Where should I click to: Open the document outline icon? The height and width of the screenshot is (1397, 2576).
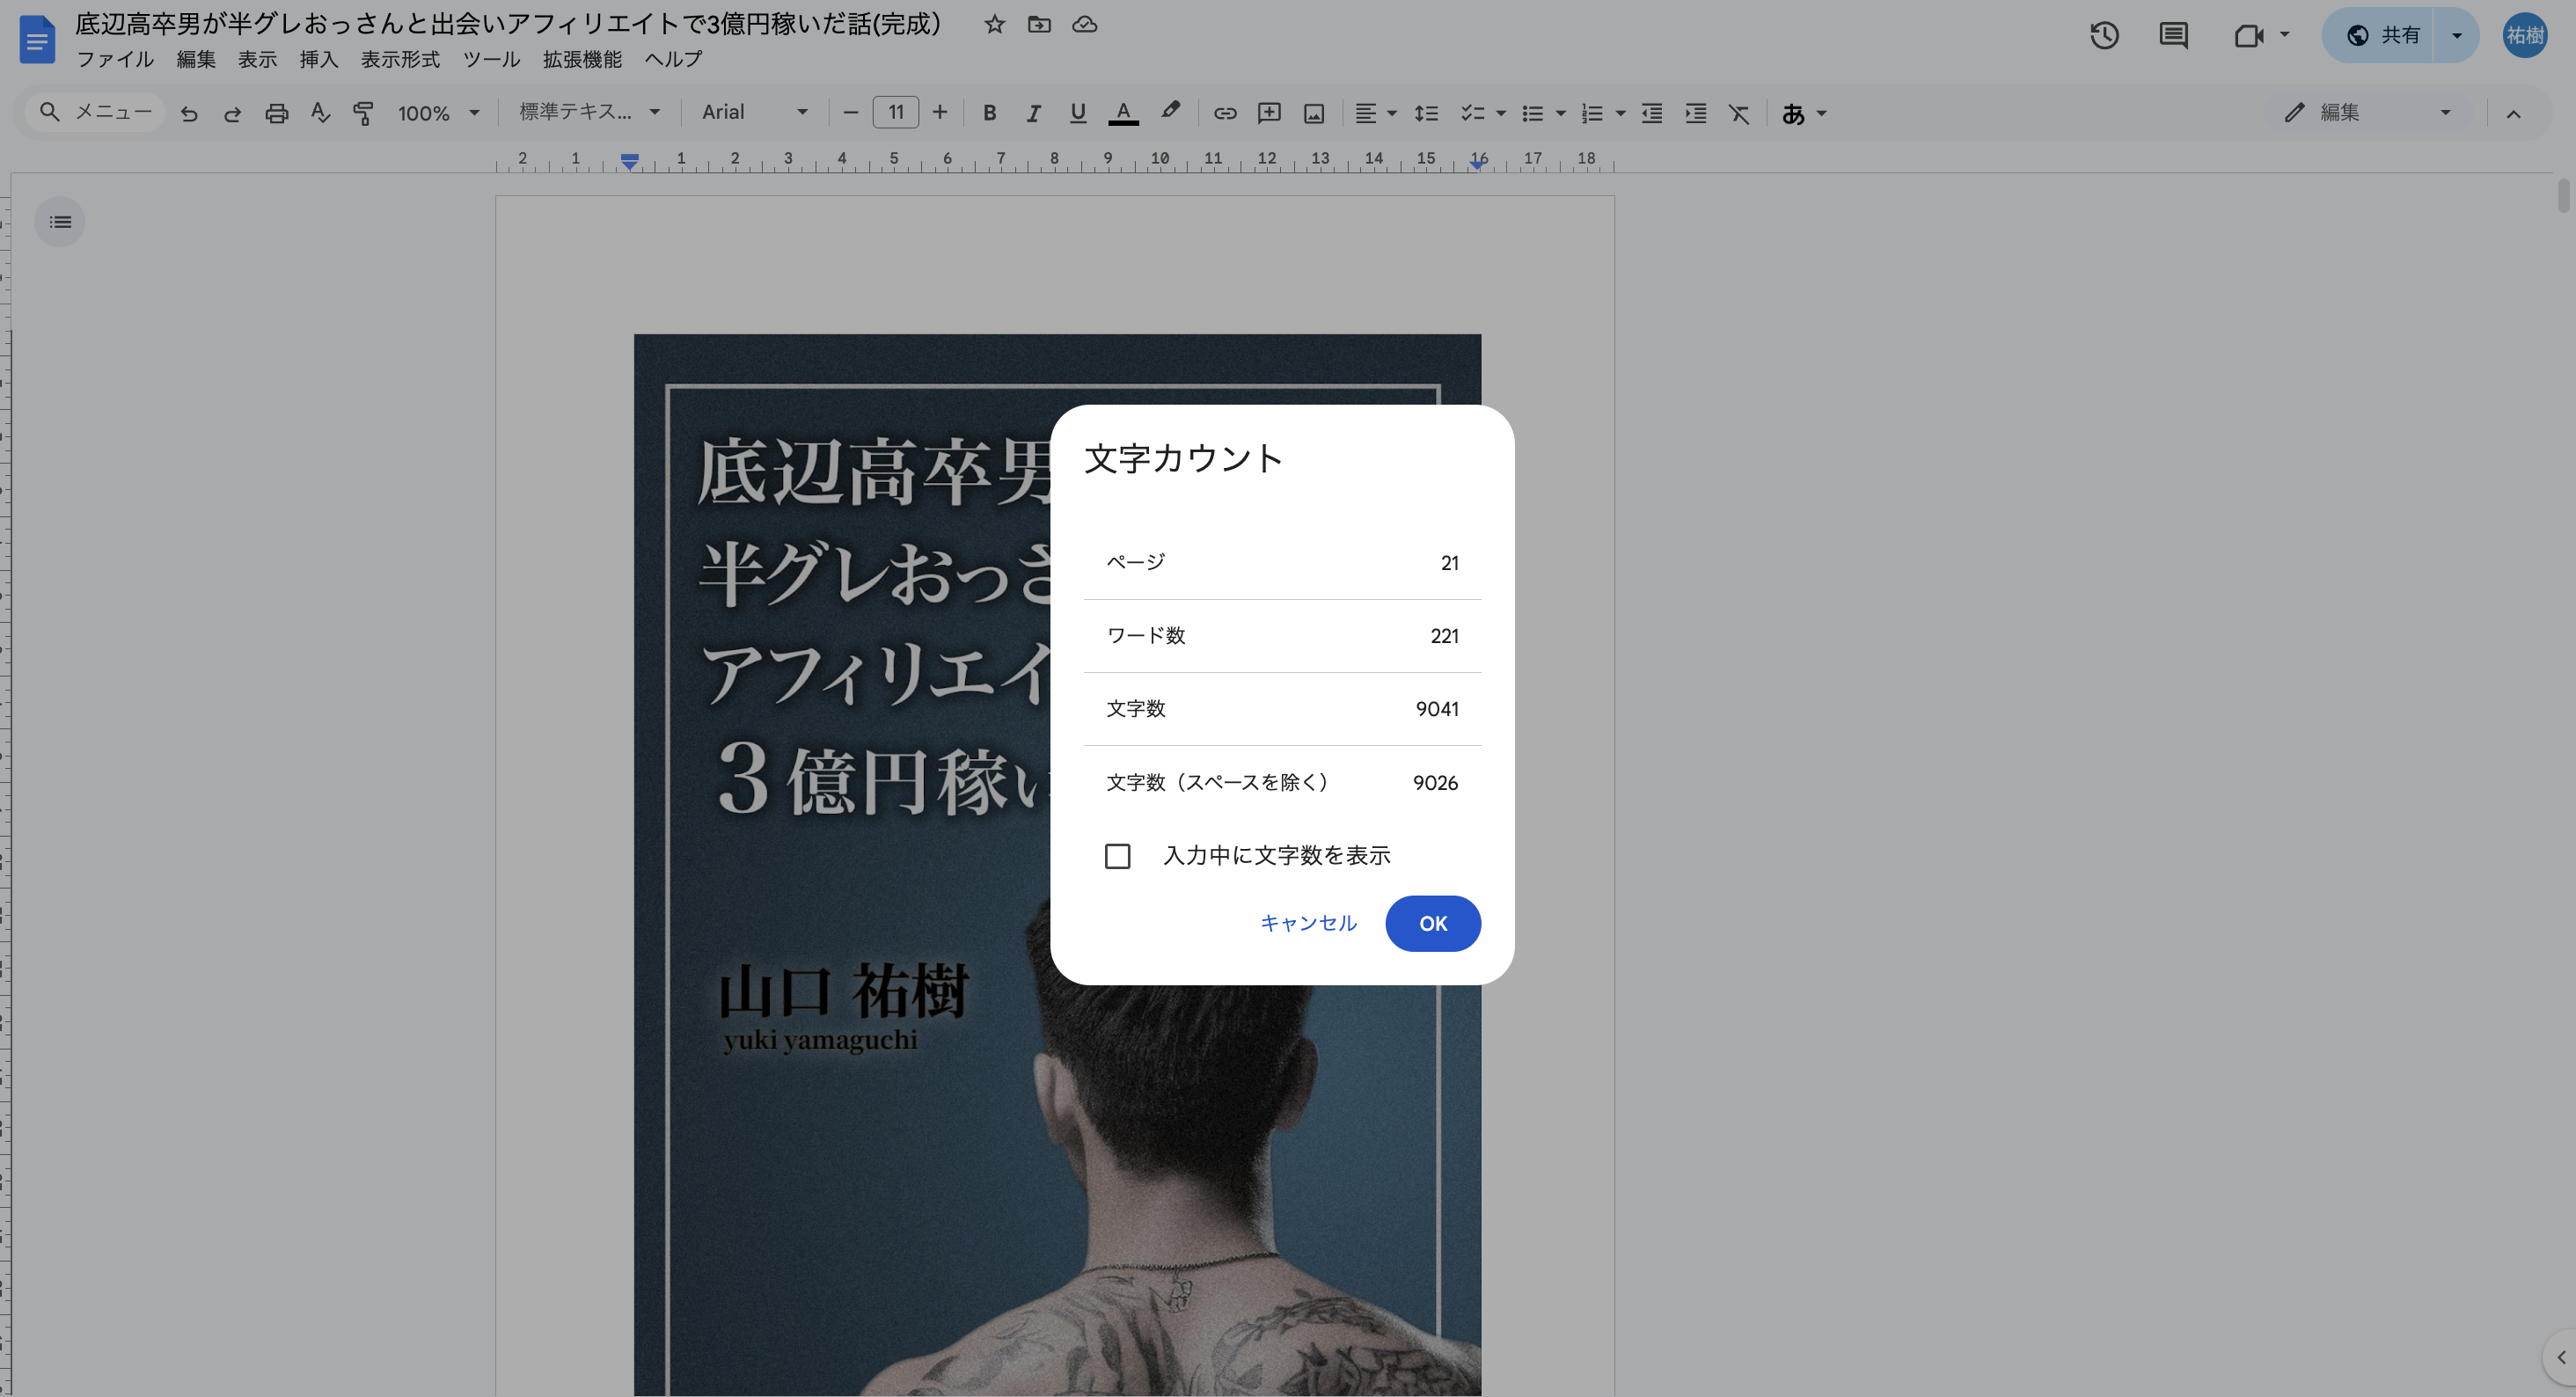click(x=60, y=222)
